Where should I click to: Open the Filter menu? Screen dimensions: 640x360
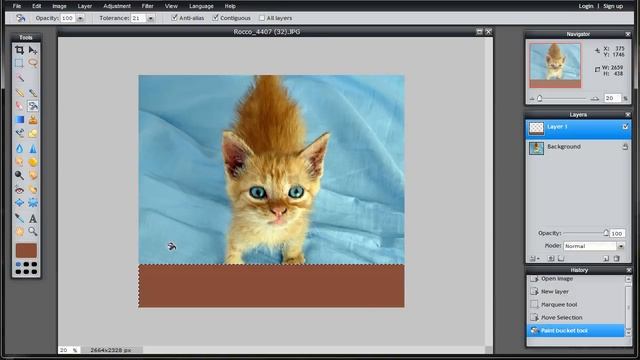(147, 6)
